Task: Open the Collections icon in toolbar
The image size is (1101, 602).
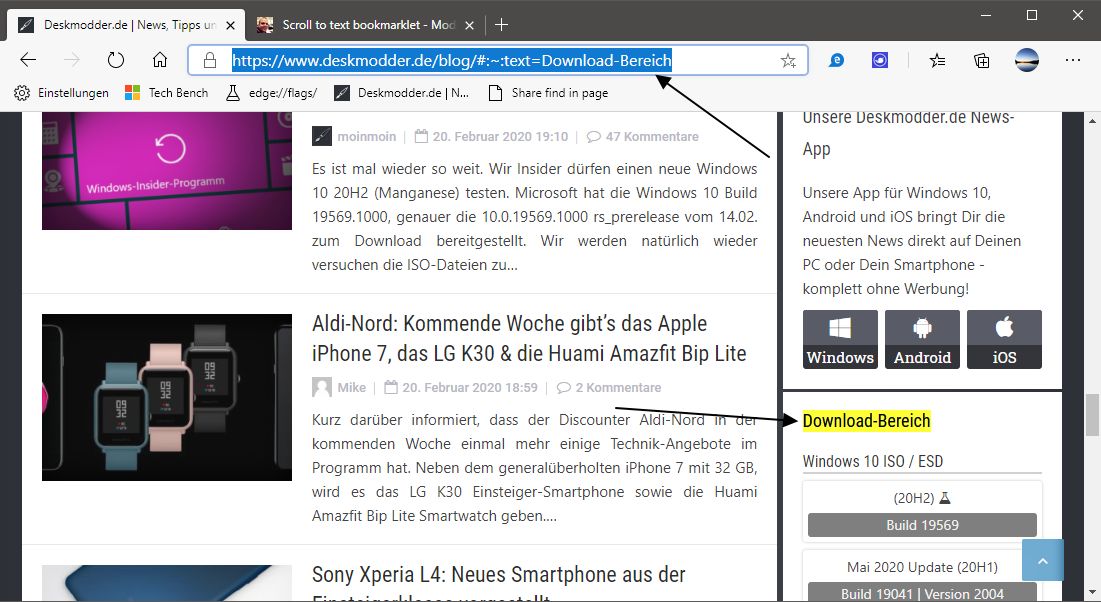Action: pos(982,60)
